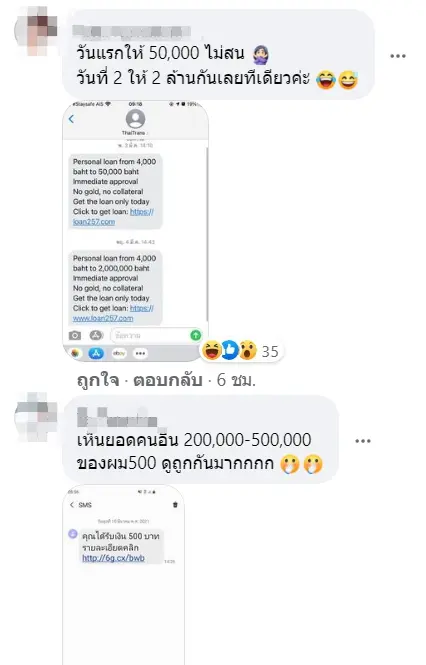The image size is (426, 665).
Task: Click the laughing reaction emoji
Action: click(x=211, y=350)
